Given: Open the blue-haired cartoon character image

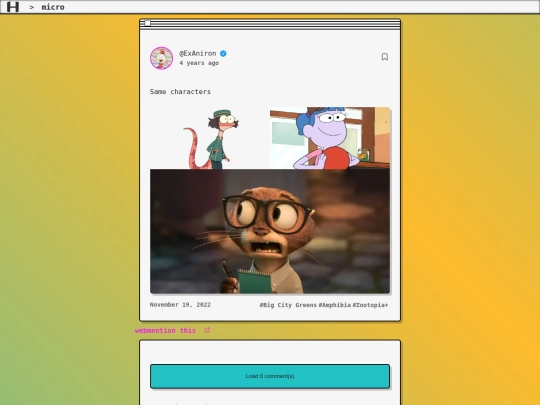Looking at the screenshot, I should click(330, 138).
